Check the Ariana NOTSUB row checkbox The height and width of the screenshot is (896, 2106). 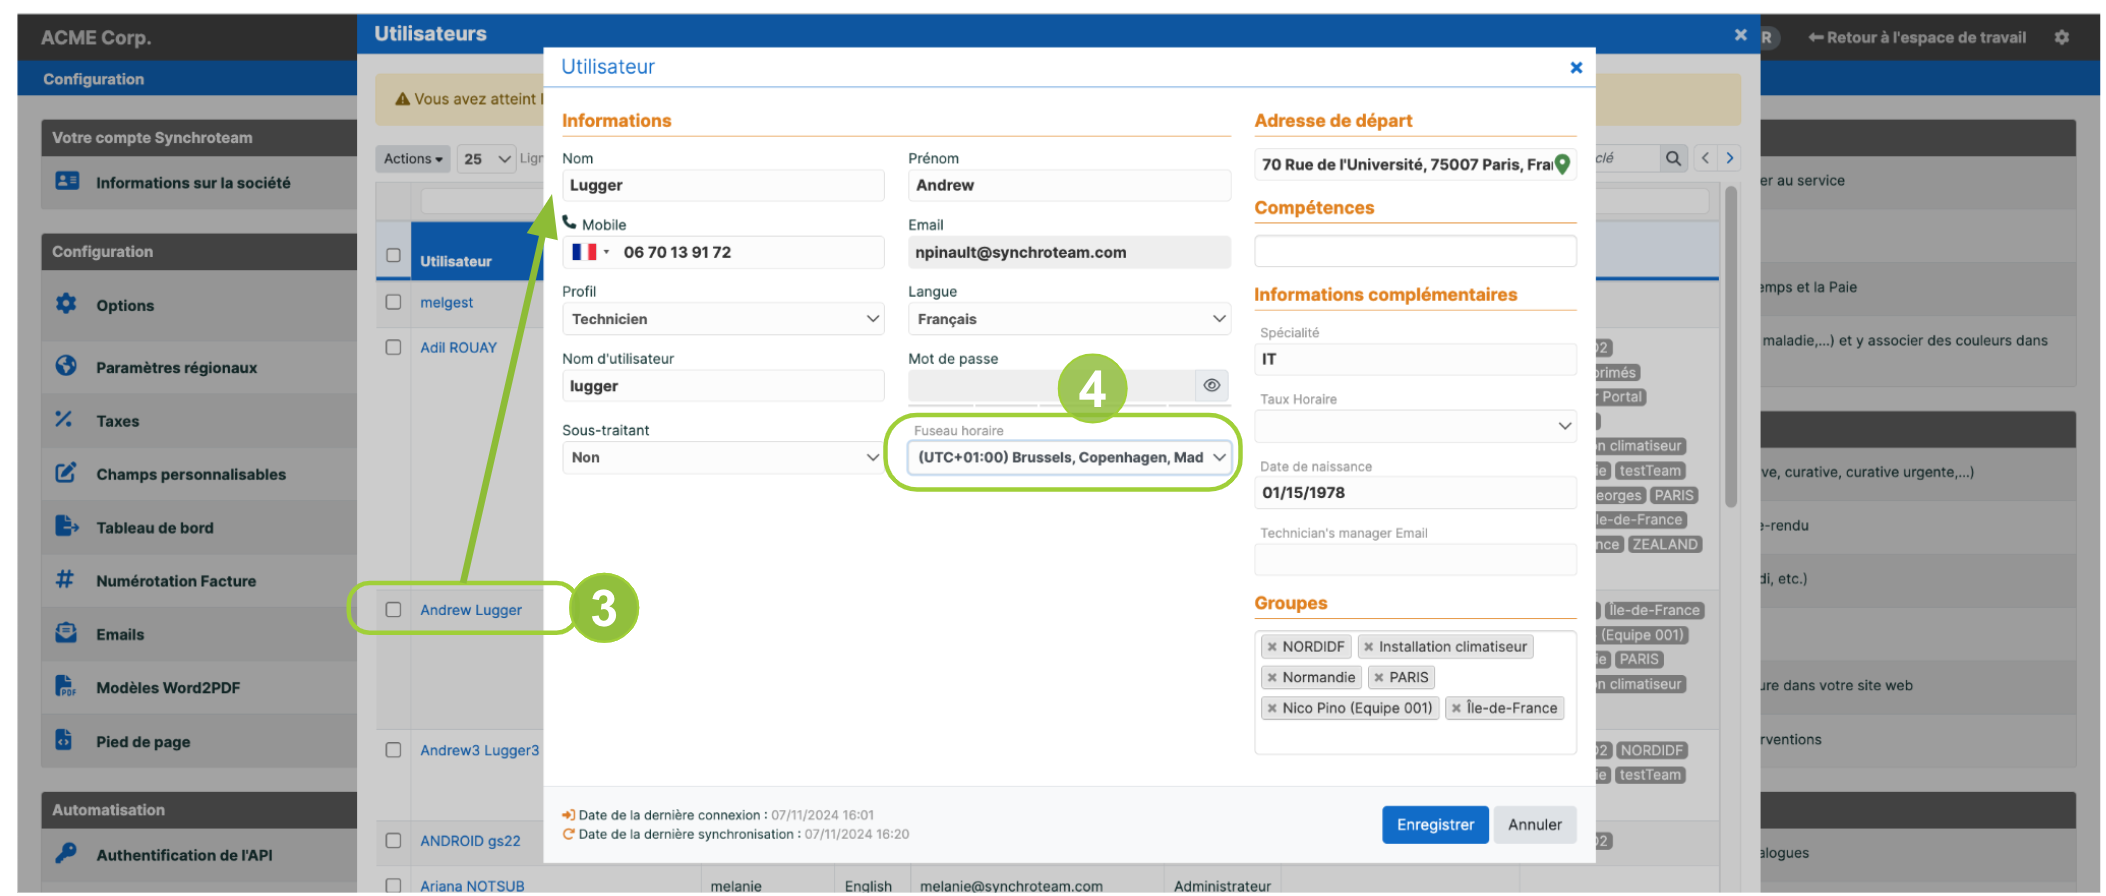[393, 885]
